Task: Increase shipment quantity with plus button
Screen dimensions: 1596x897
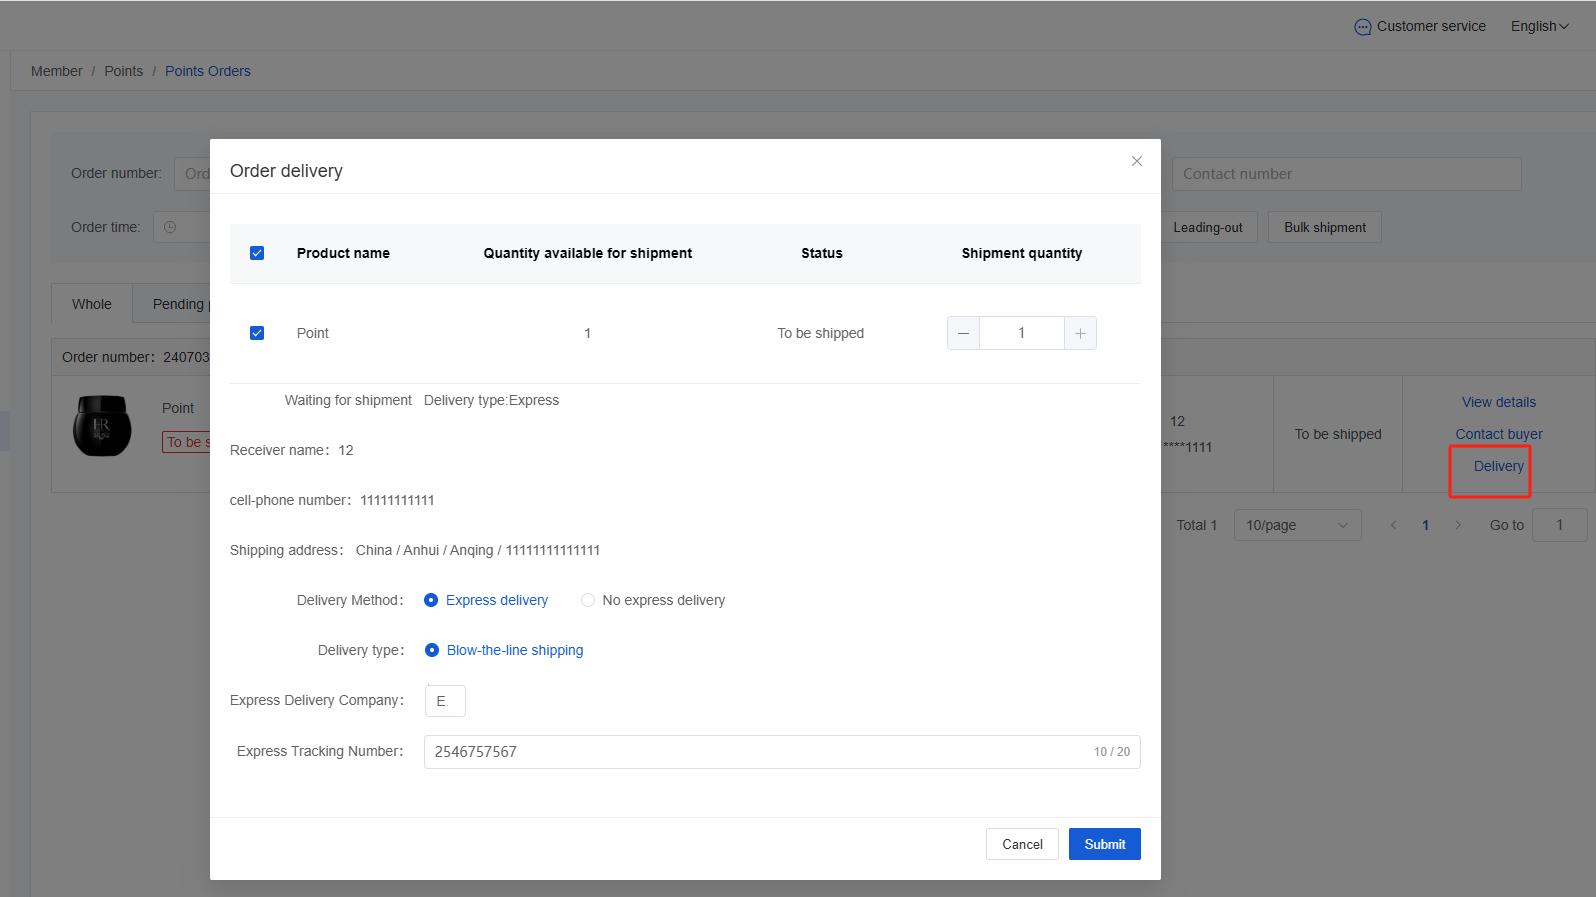Action: coord(1080,333)
